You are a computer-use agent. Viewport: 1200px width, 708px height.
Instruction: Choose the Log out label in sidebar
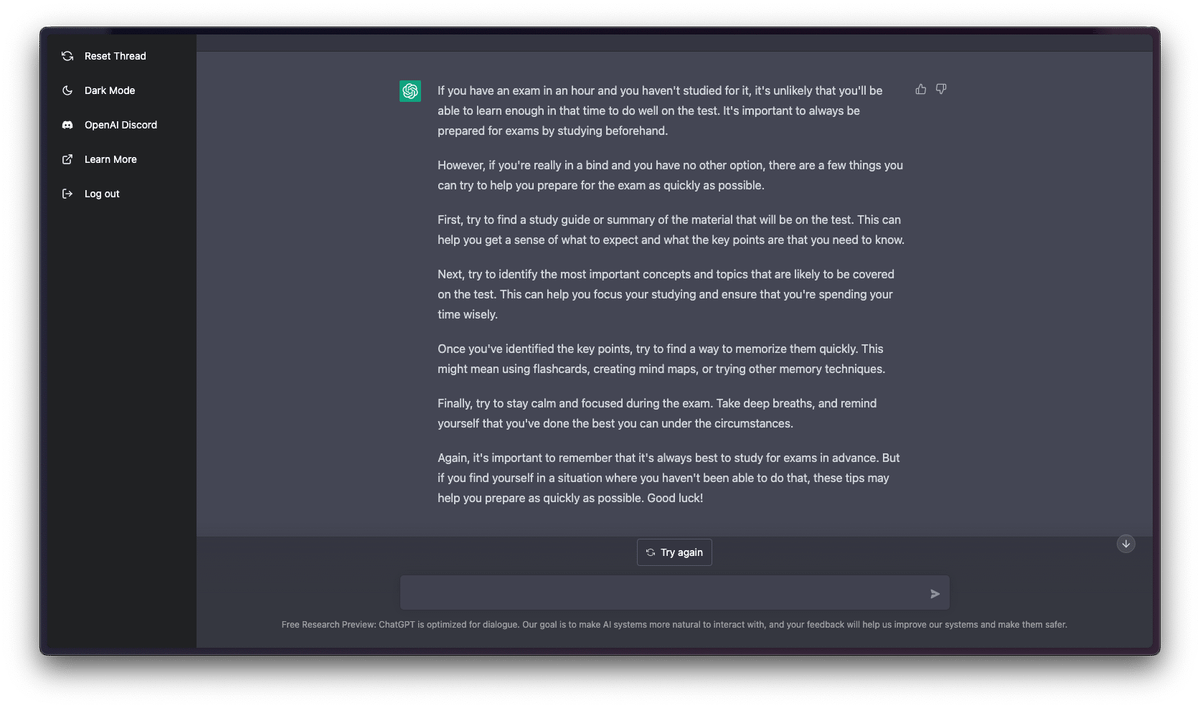102,194
